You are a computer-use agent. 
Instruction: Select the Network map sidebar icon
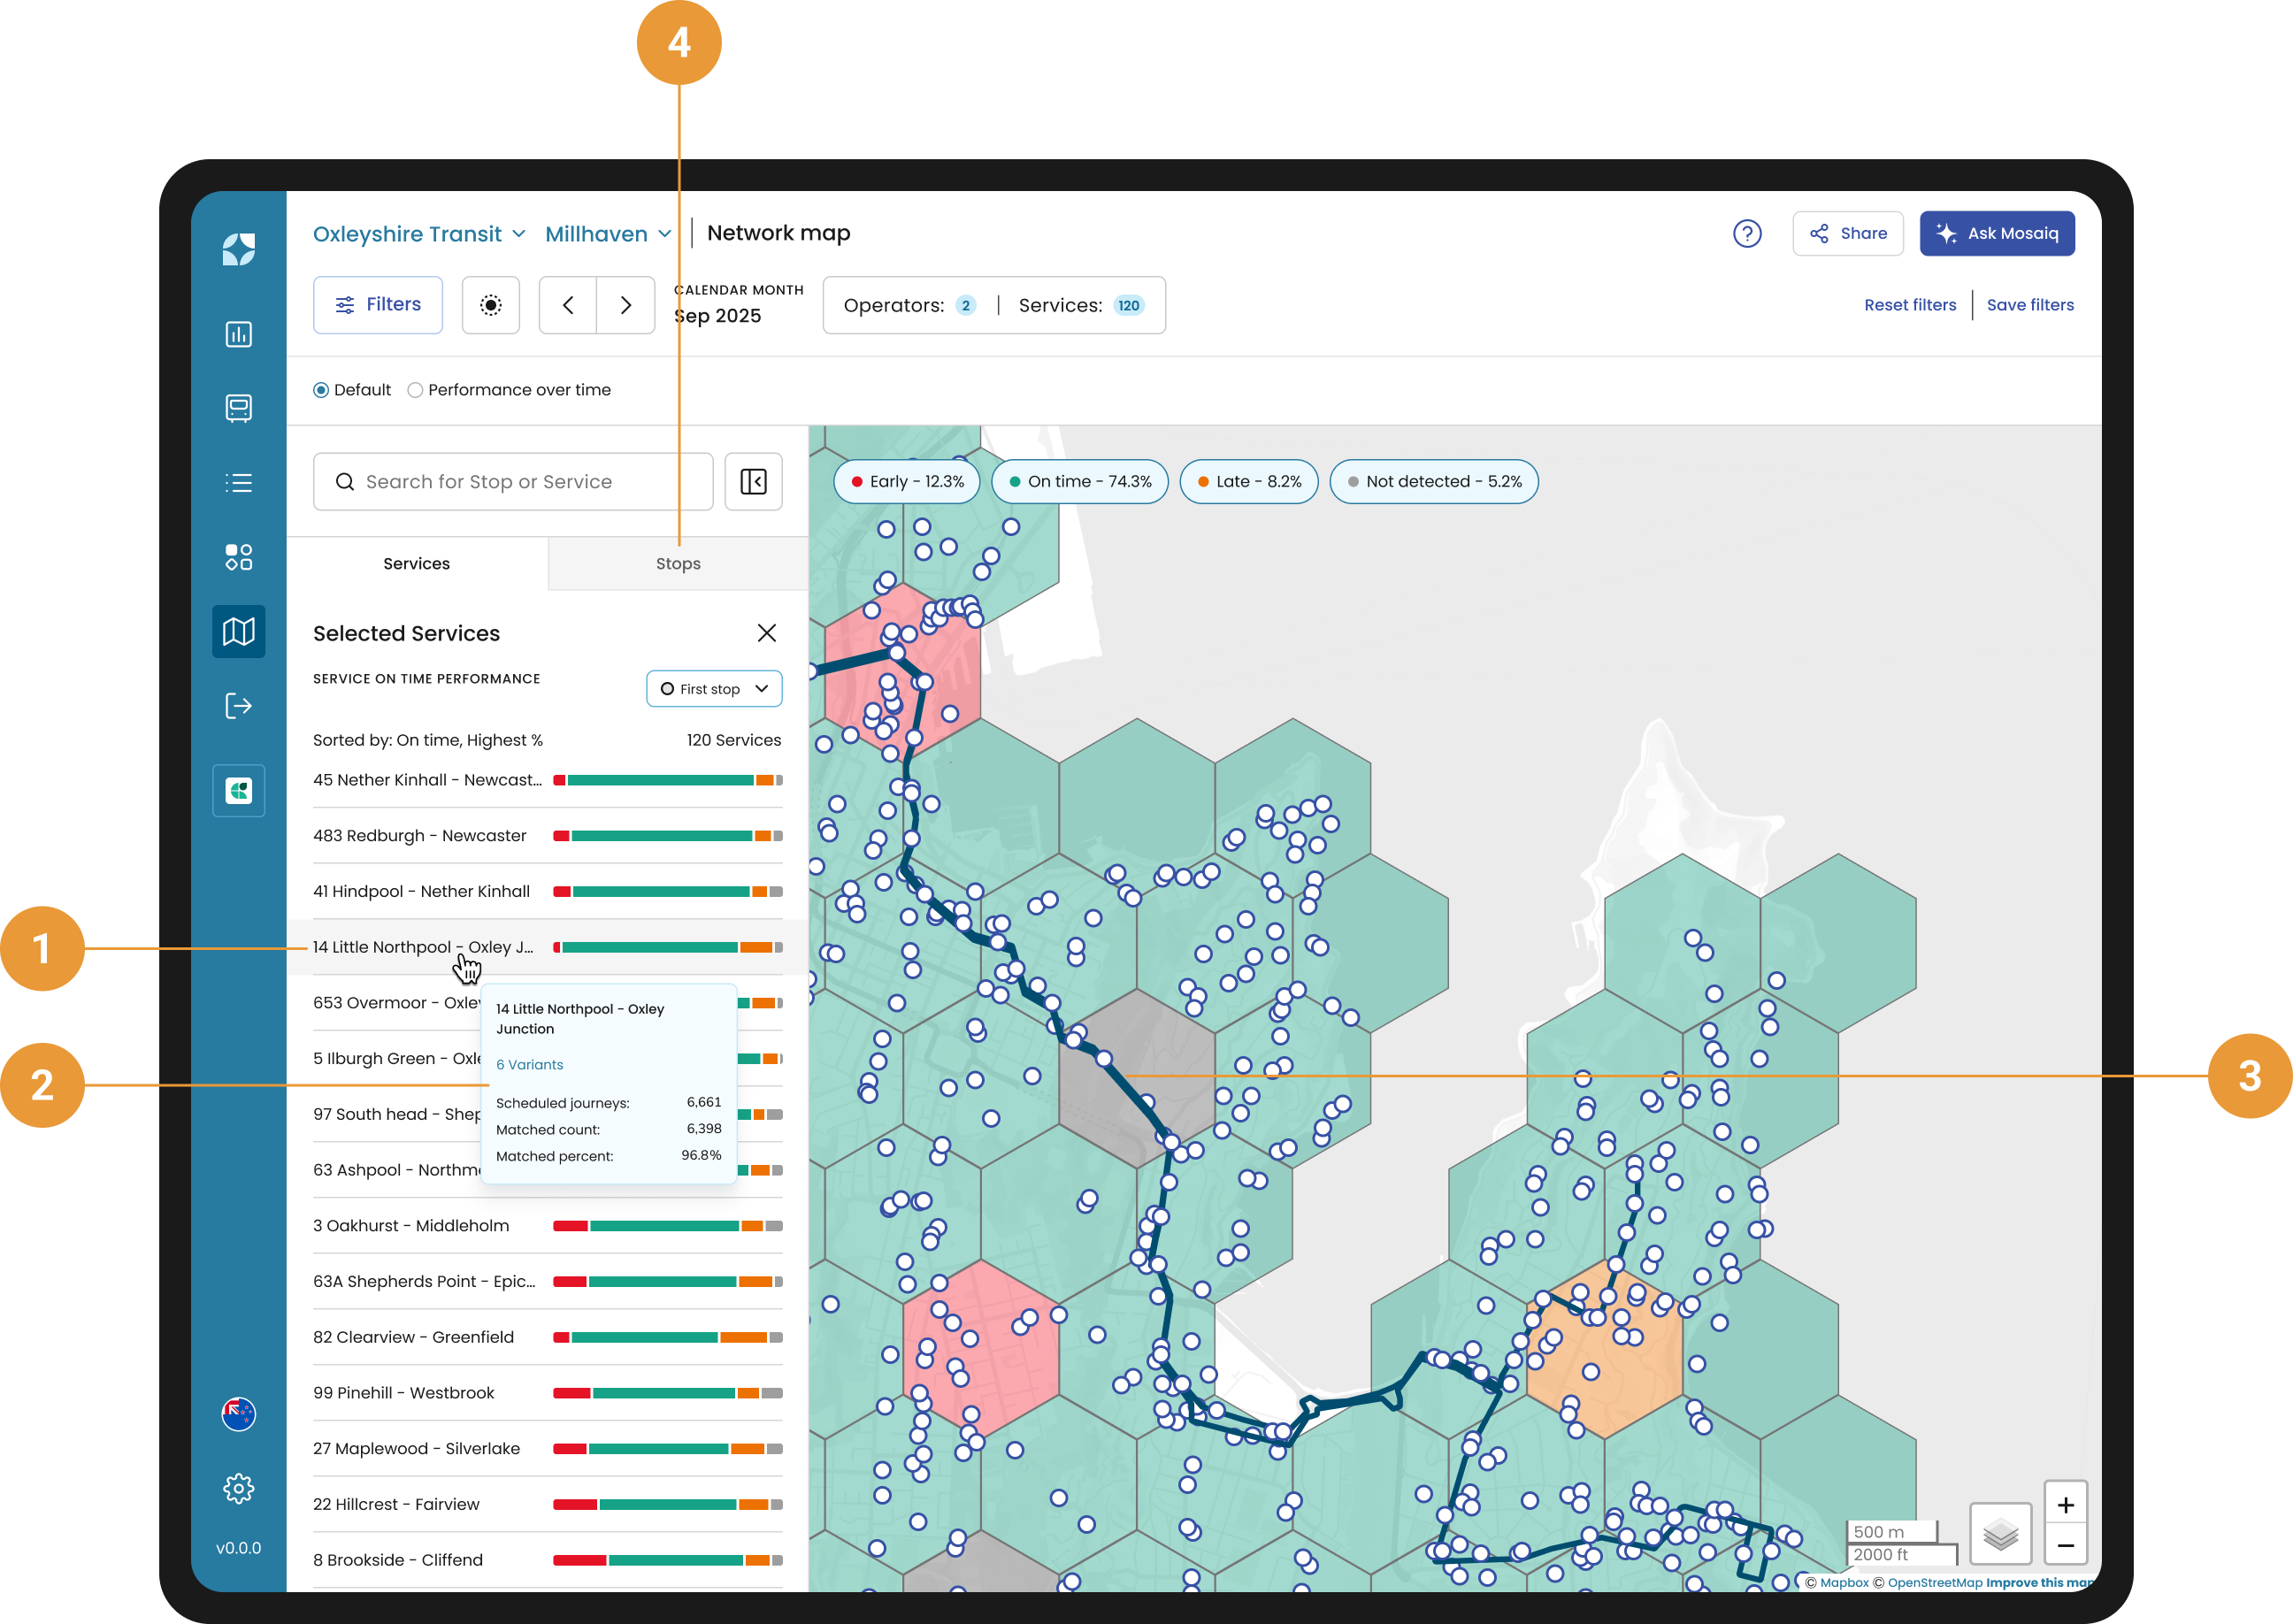click(x=238, y=631)
